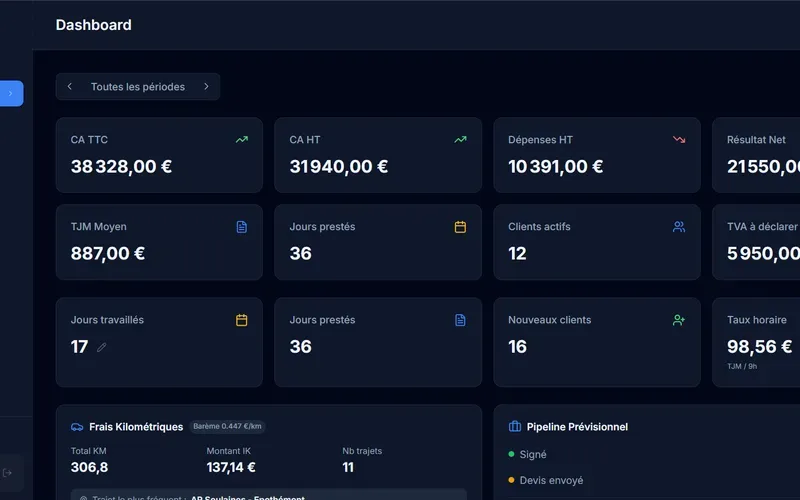Click the Montant IK value 137,14 €
Image resolution: width=800 pixels, height=500 pixels.
(x=231, y=467)
